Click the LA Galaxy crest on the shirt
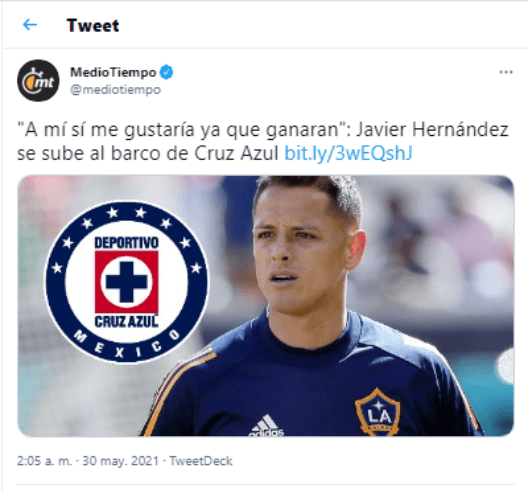 pyautogui.click(x=378, y=412)
